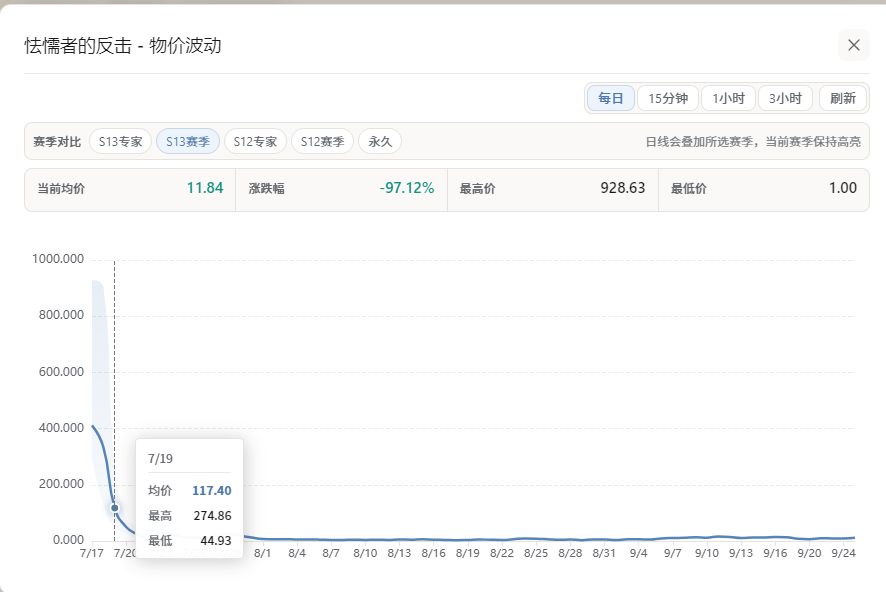The width and height of the screenshot is (886, 592).
Task: Enable the S12赛季 season comparison chip
Action: coord(322,141)
